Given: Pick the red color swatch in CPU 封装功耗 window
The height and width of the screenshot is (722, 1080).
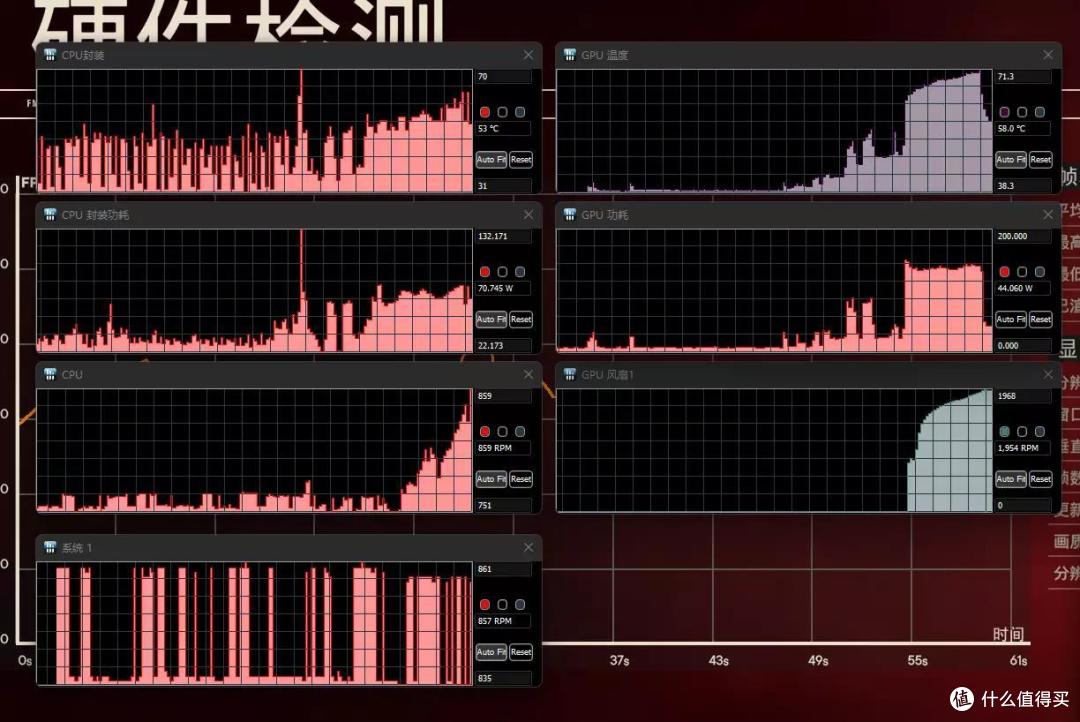Looking at the screenshot, I should pos(485,272).
